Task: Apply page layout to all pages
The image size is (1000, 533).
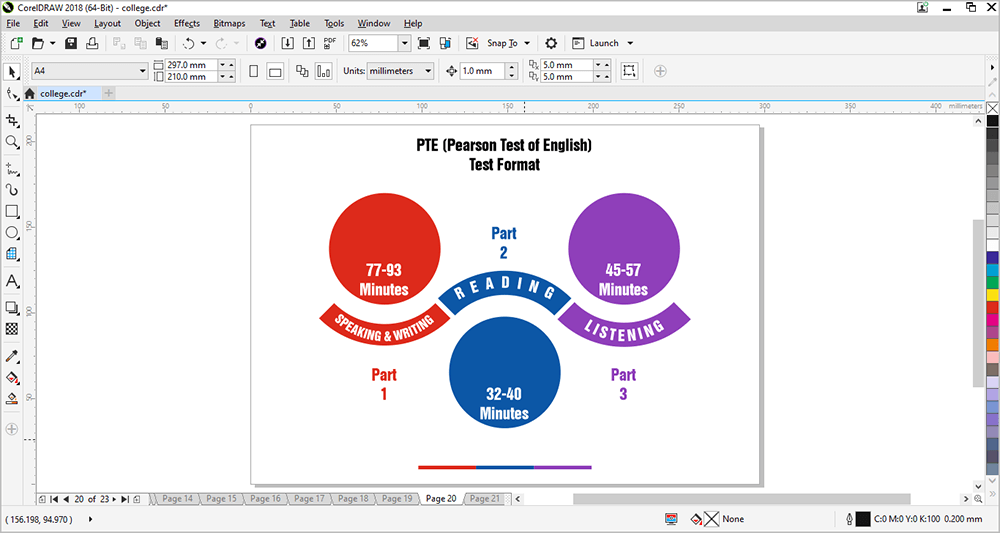Action: [x=302, y=71]
